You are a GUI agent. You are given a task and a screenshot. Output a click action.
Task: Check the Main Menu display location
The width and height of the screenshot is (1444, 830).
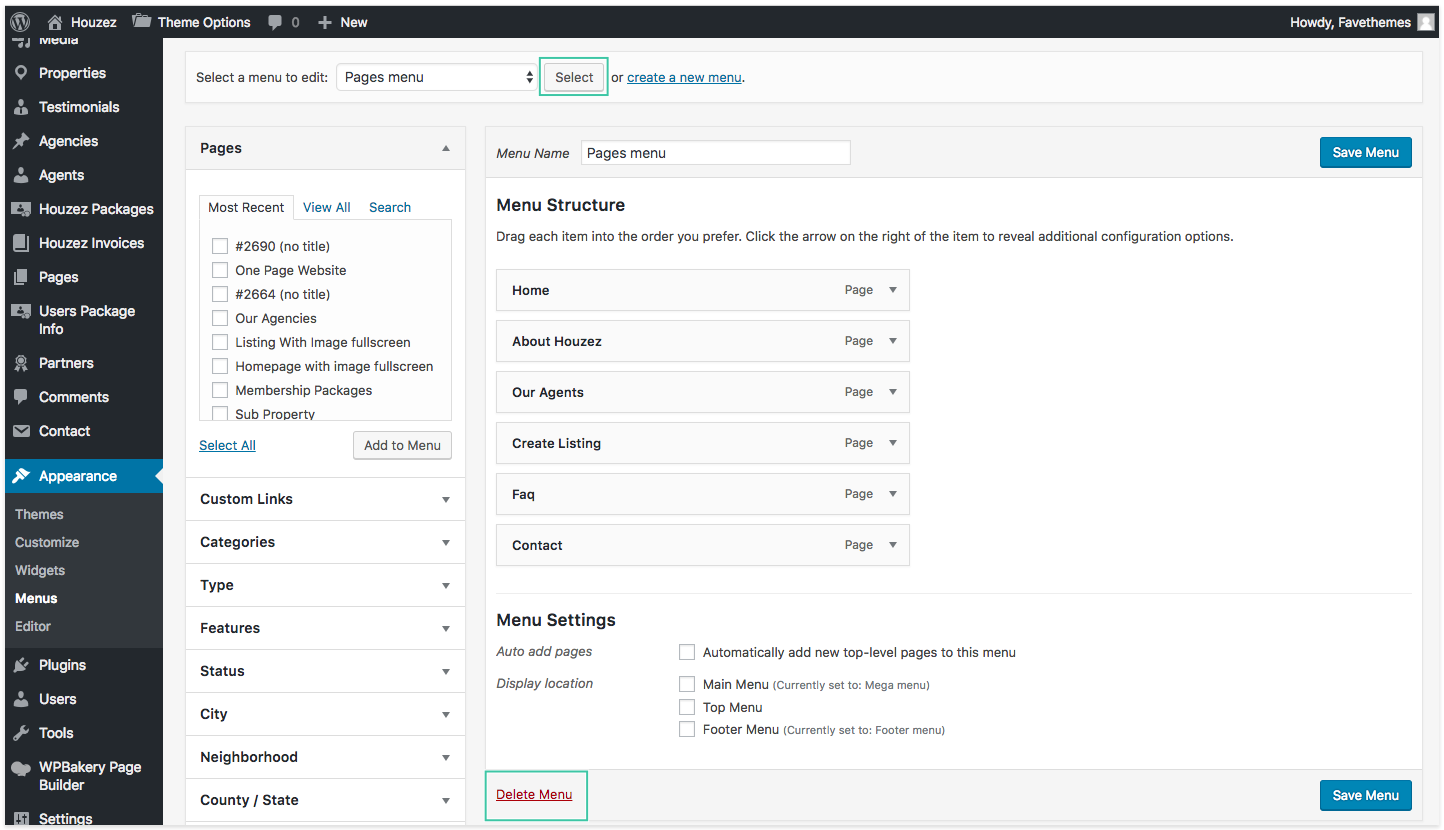pos(687,684)
